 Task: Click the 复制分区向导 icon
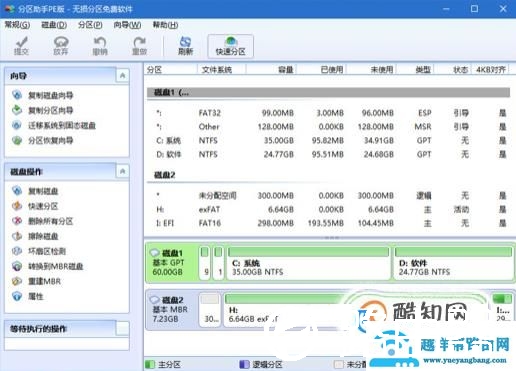click(x=17, y=110)
